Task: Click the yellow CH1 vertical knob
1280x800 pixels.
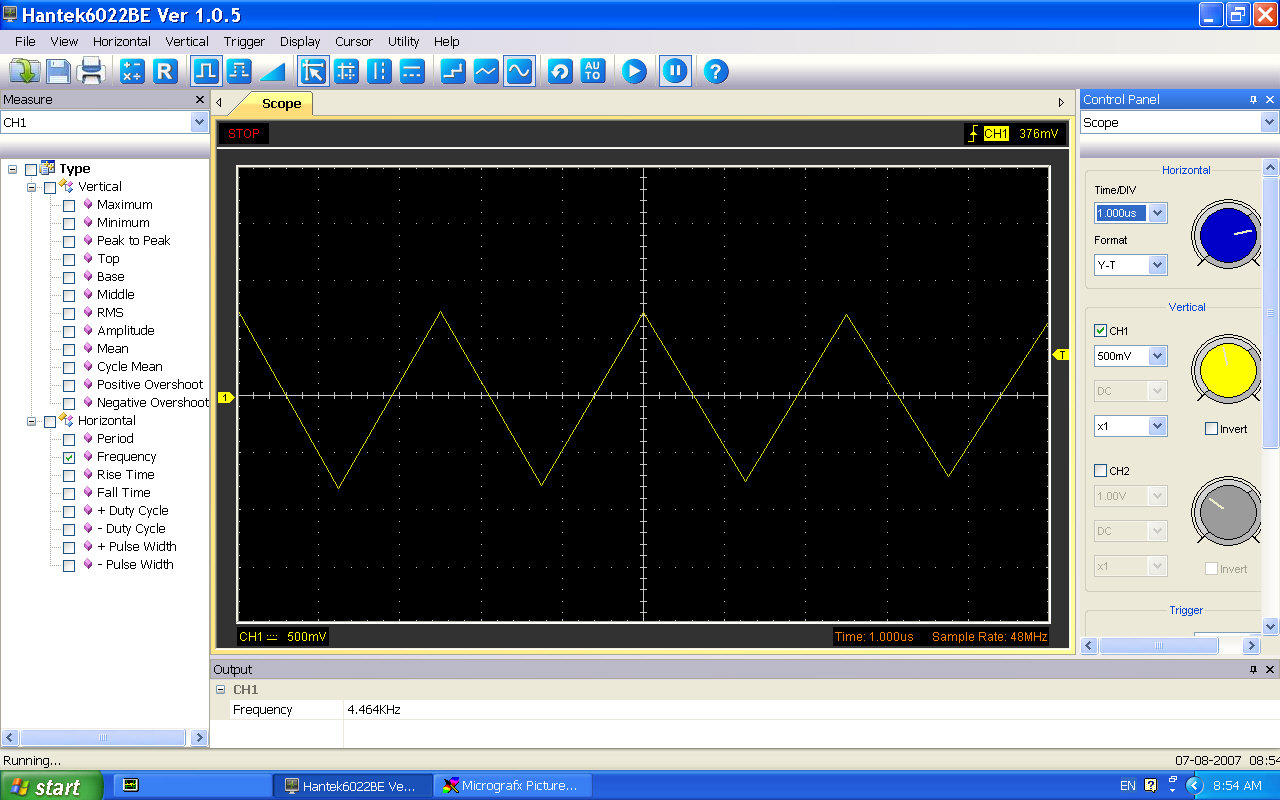Action: (x=1226, y=370)
